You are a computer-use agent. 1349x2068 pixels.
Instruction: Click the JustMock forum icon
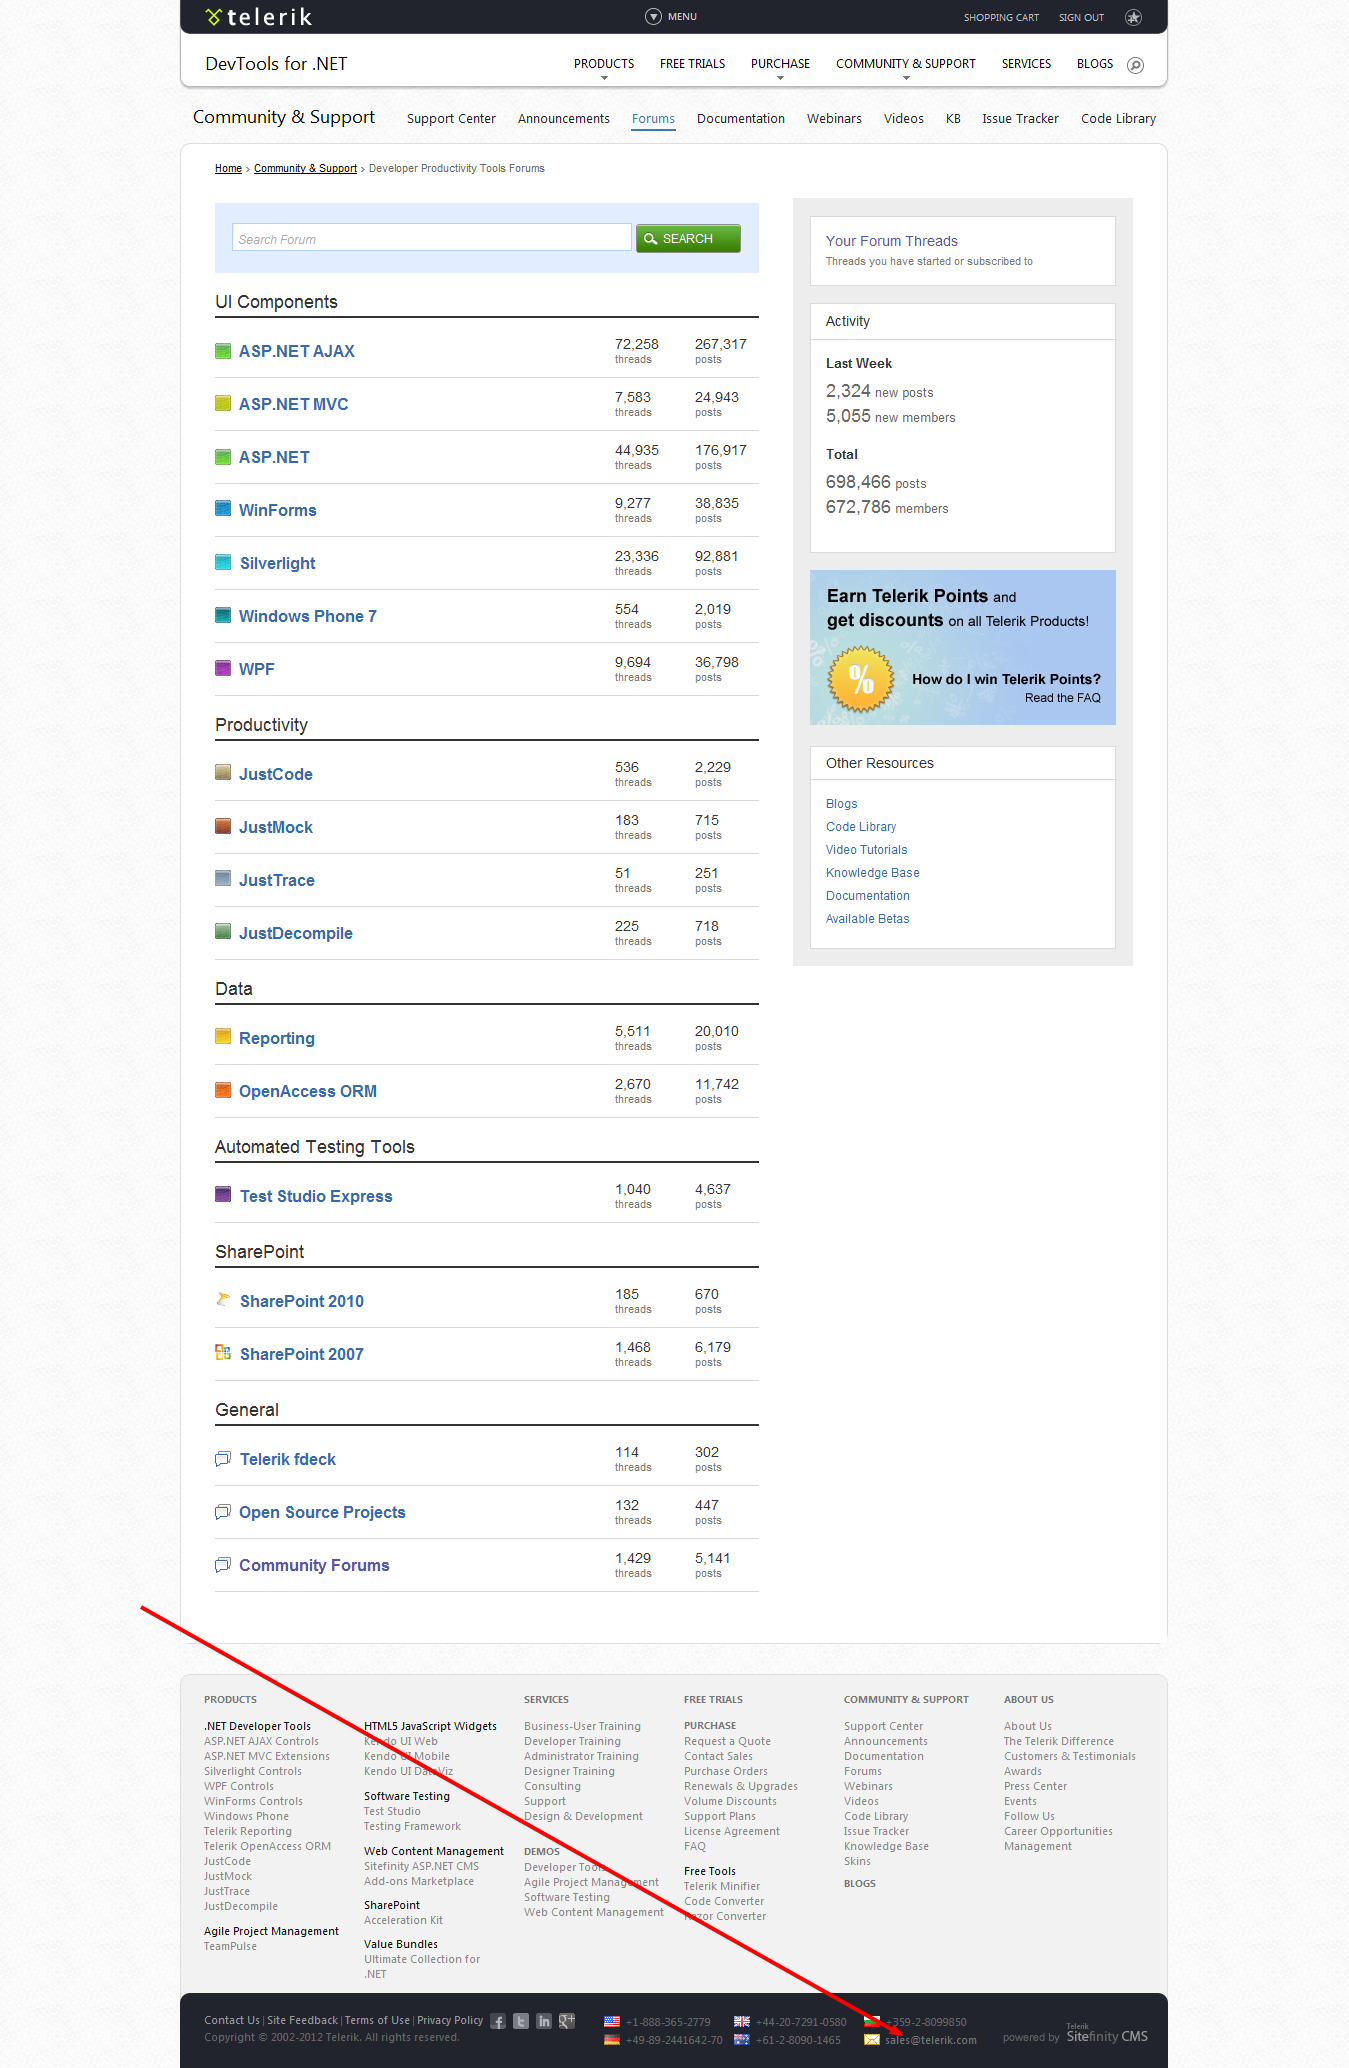[x=223, y=826]
